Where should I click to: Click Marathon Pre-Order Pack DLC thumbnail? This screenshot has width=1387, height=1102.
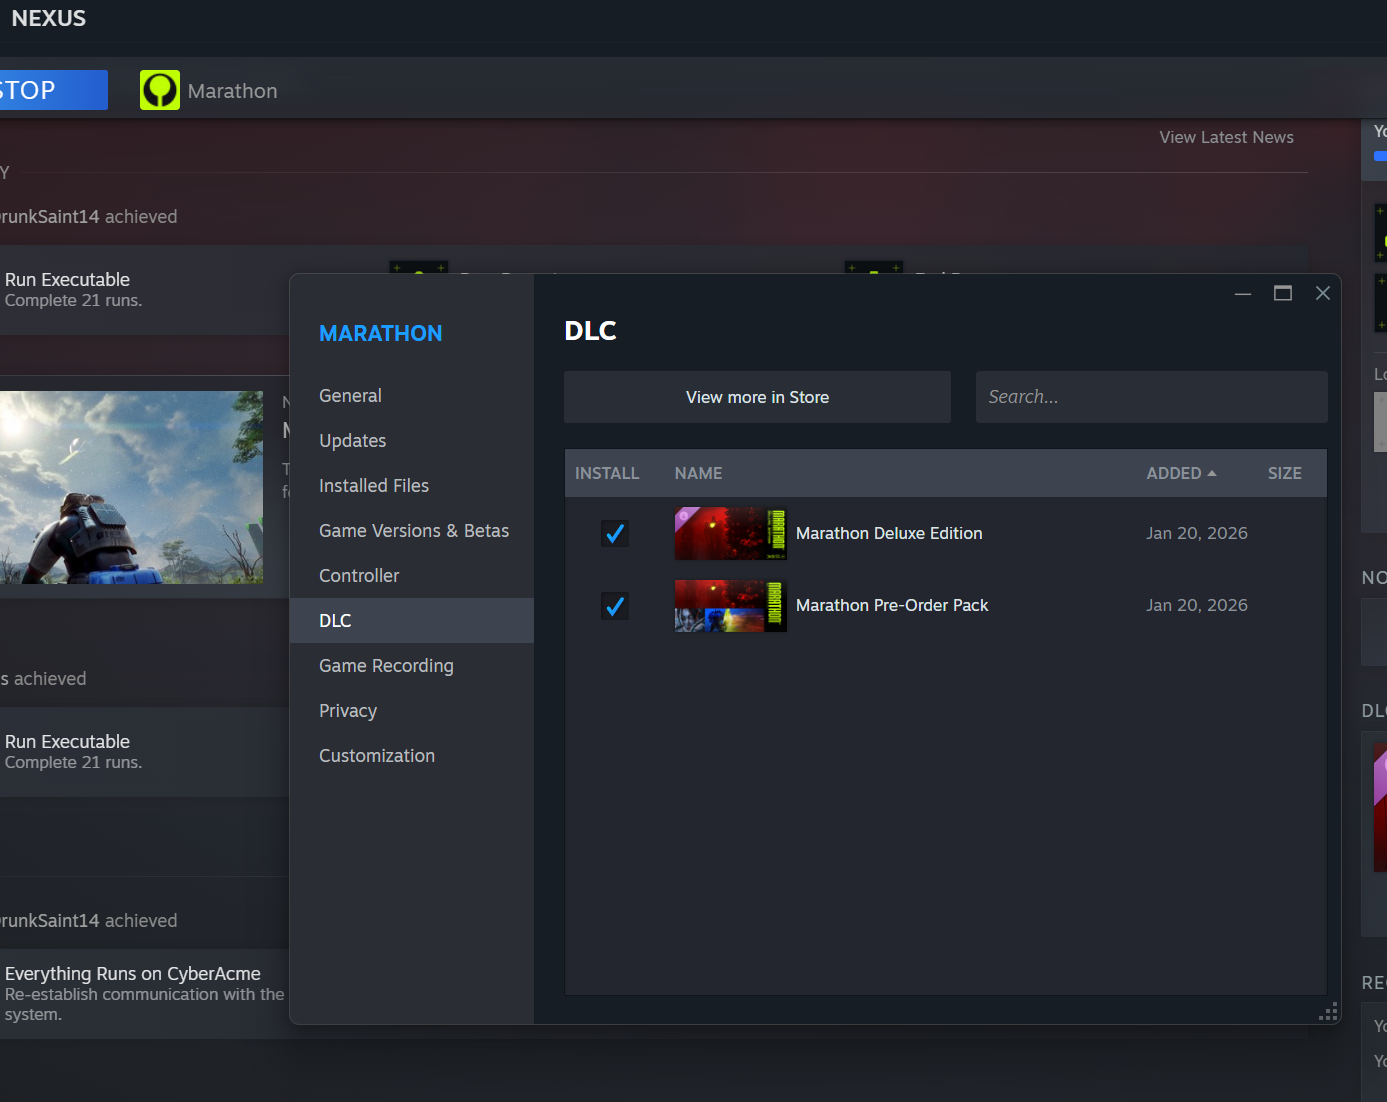(x=730, y=606)
